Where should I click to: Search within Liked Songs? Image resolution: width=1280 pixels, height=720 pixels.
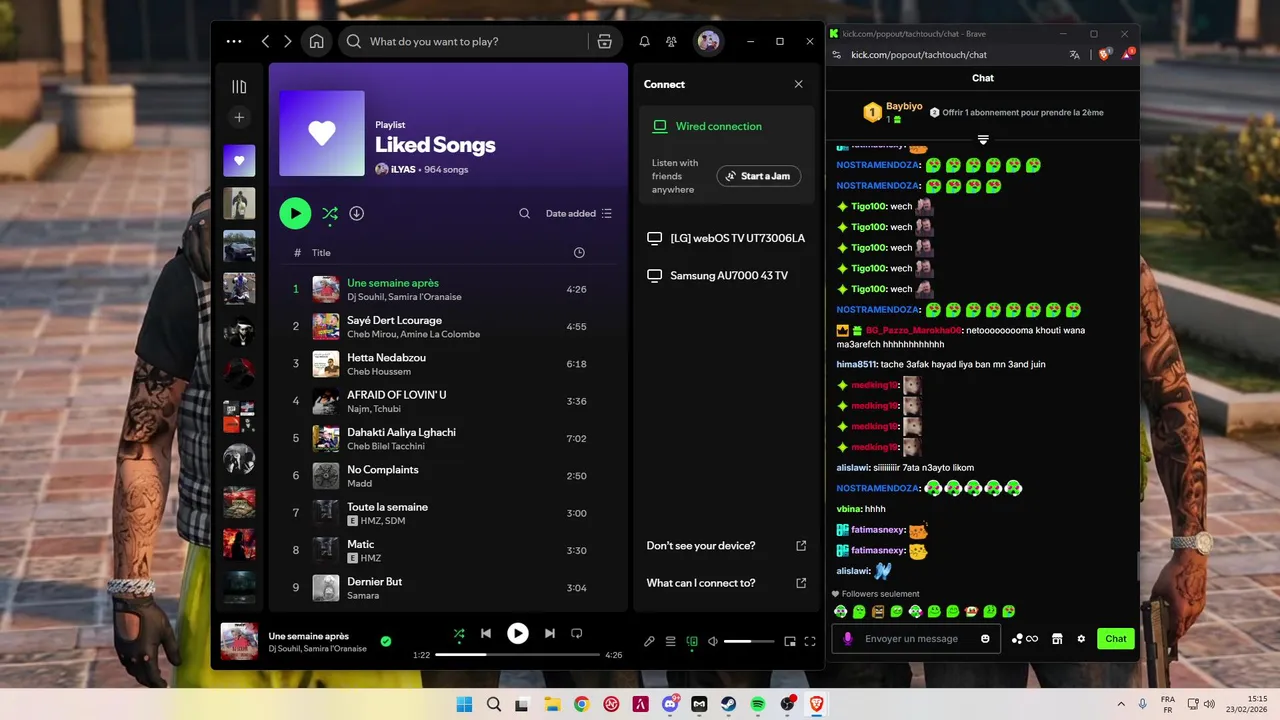524,213
